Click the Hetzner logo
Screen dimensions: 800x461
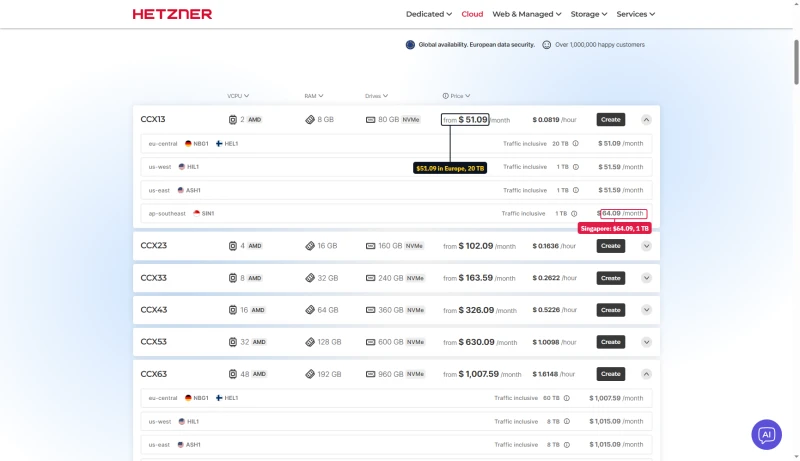[x=172, y=14]
